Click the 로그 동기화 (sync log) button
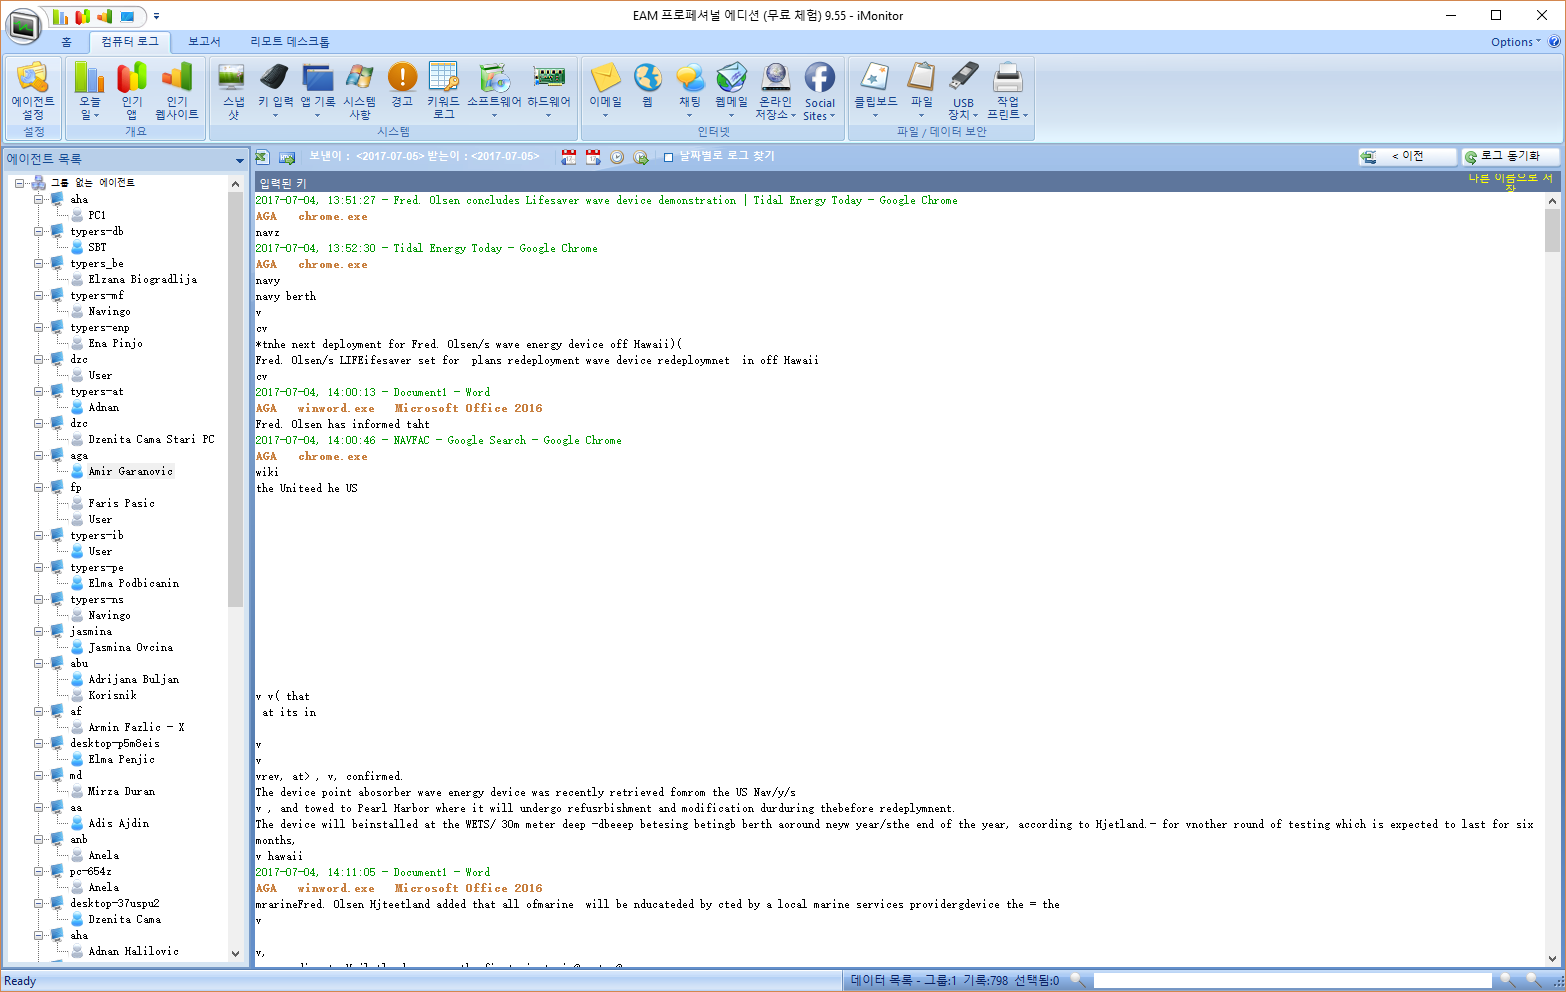The image size is (1566, 992). 1510,157
